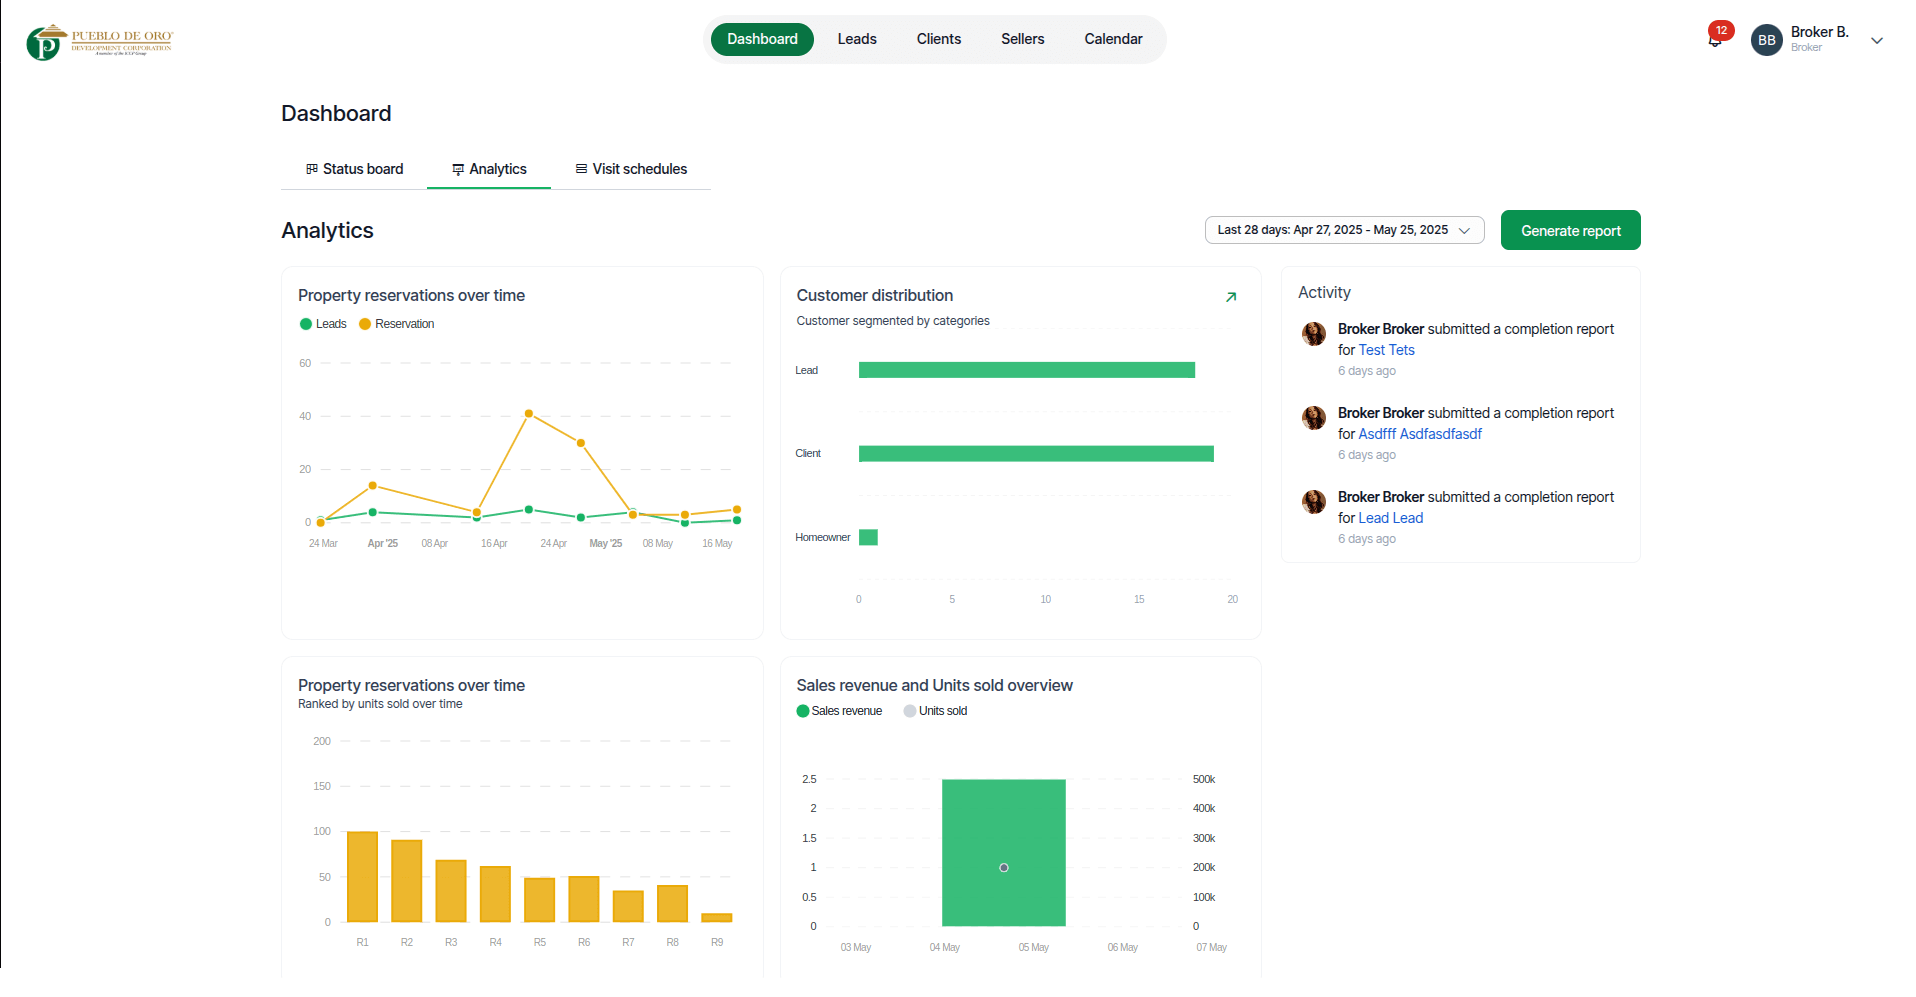Click the Pueblo de Oro logo
This screenshot has height=997, width=1916.
[99, 42]
